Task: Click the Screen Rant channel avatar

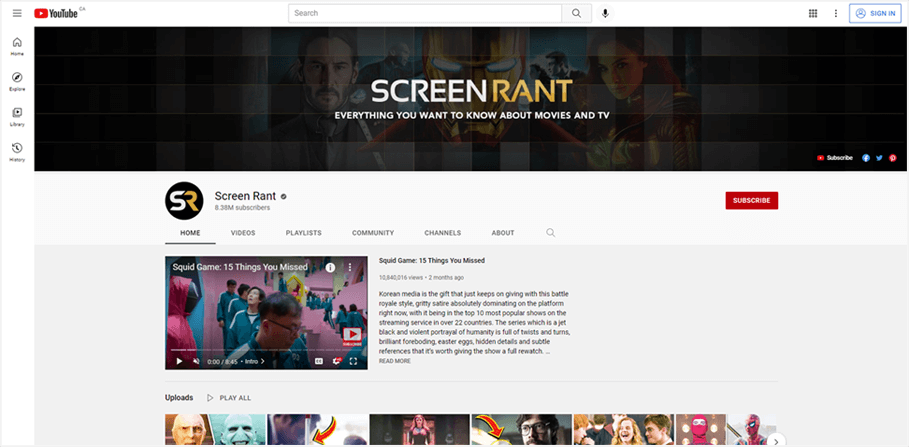Action: pyautogui.click(x=184, y=201)
